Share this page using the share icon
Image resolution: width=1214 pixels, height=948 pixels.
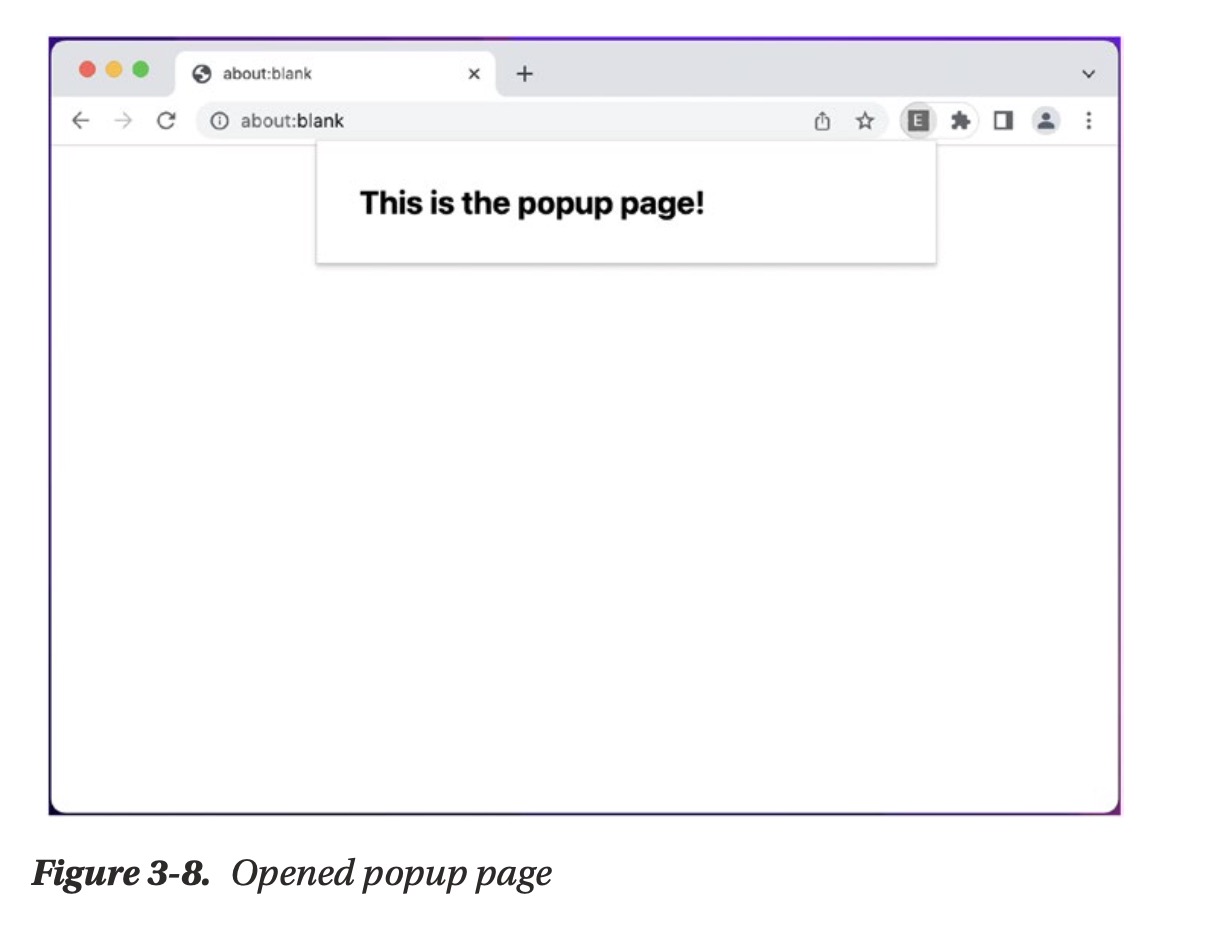coord(822,121)
